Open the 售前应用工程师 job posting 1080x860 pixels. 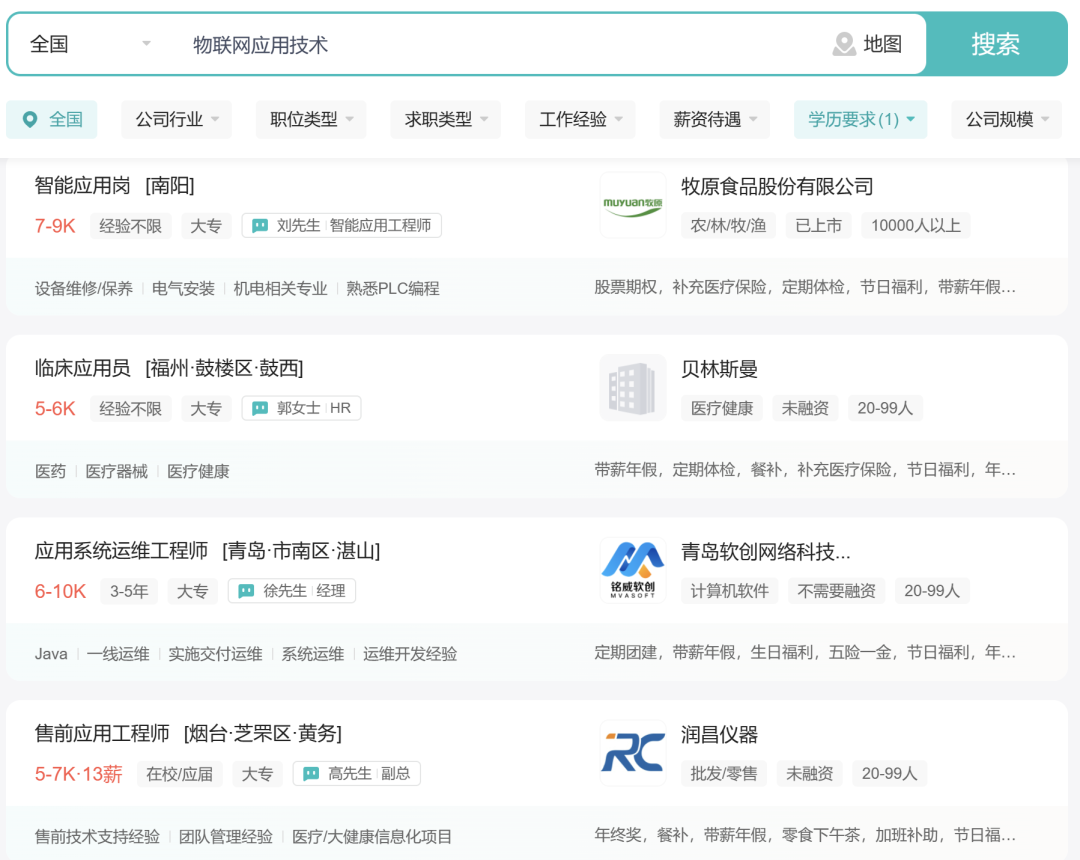tap(102, 733)
